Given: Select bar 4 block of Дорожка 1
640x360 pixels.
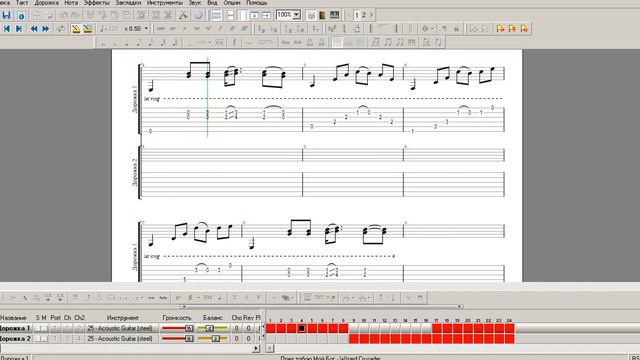Looking at the screenshot, I should click(302, 328).
